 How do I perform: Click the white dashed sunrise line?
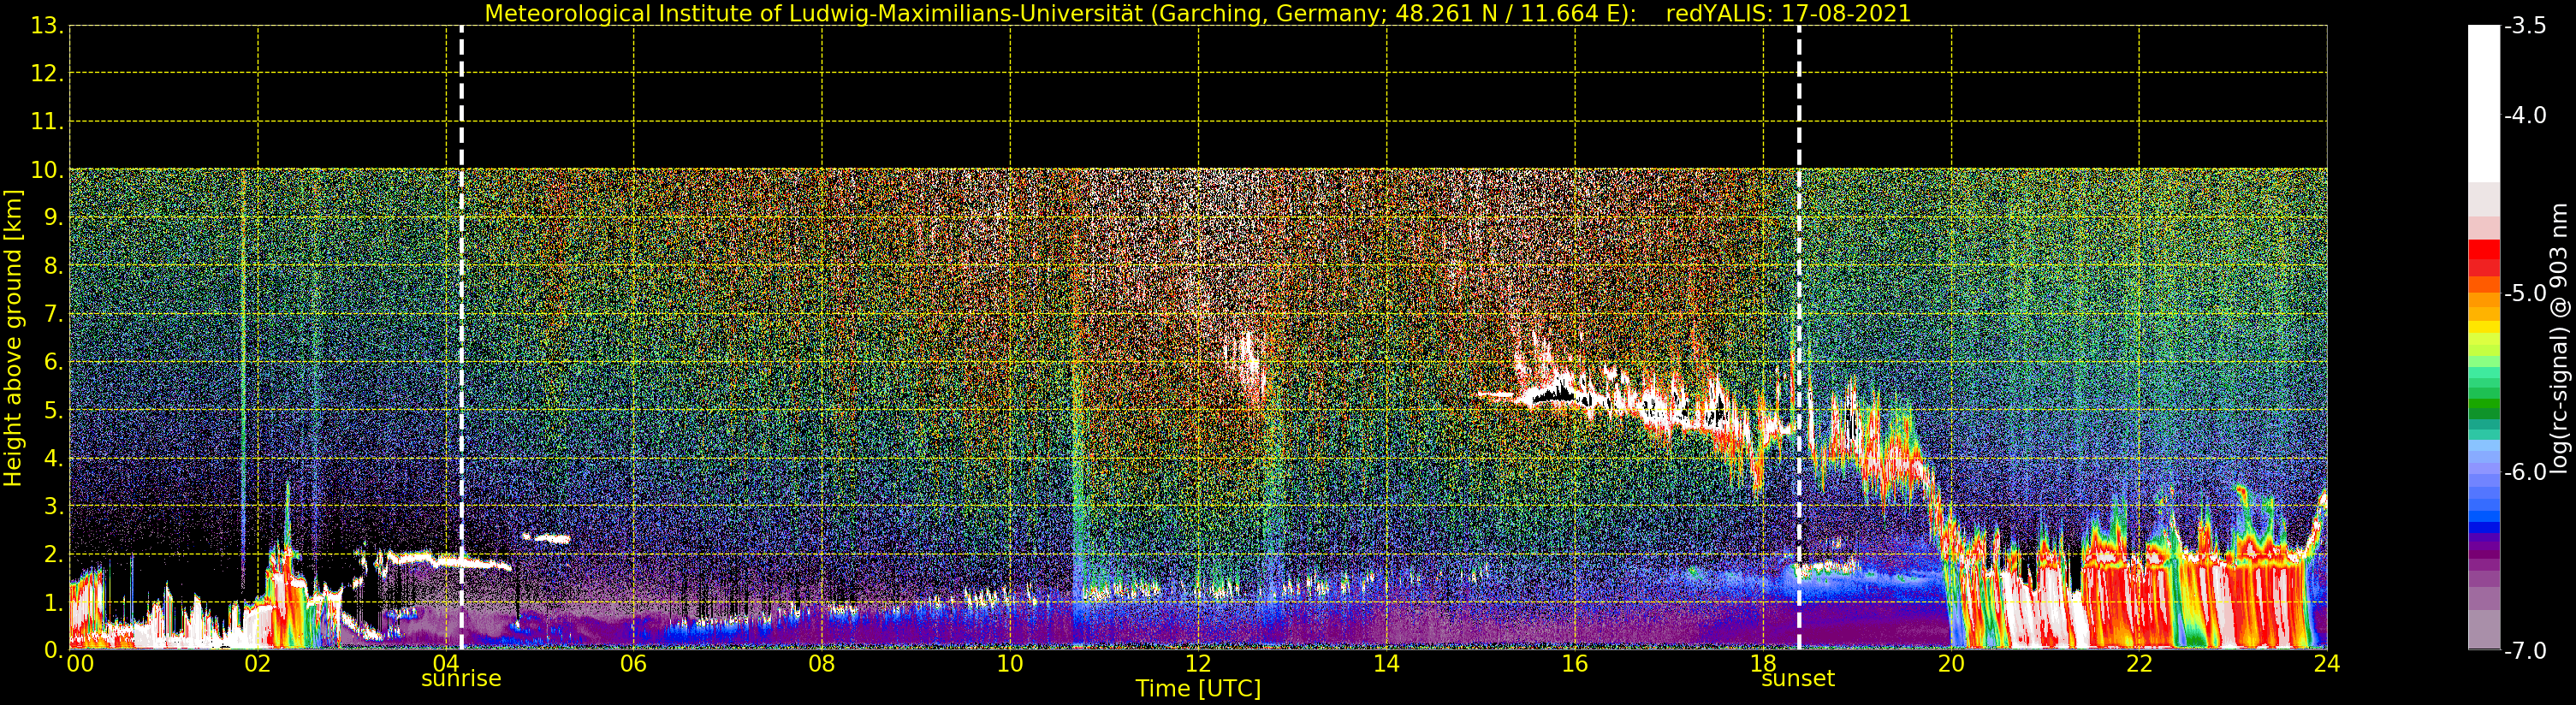461,337
